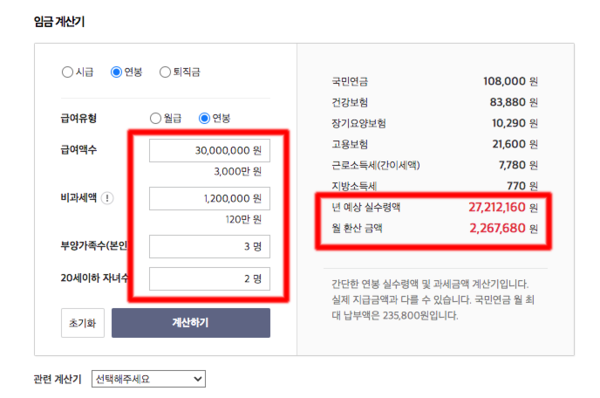Select the 퇴직금 radio button
600x398 pixels.
coord(165,72)
